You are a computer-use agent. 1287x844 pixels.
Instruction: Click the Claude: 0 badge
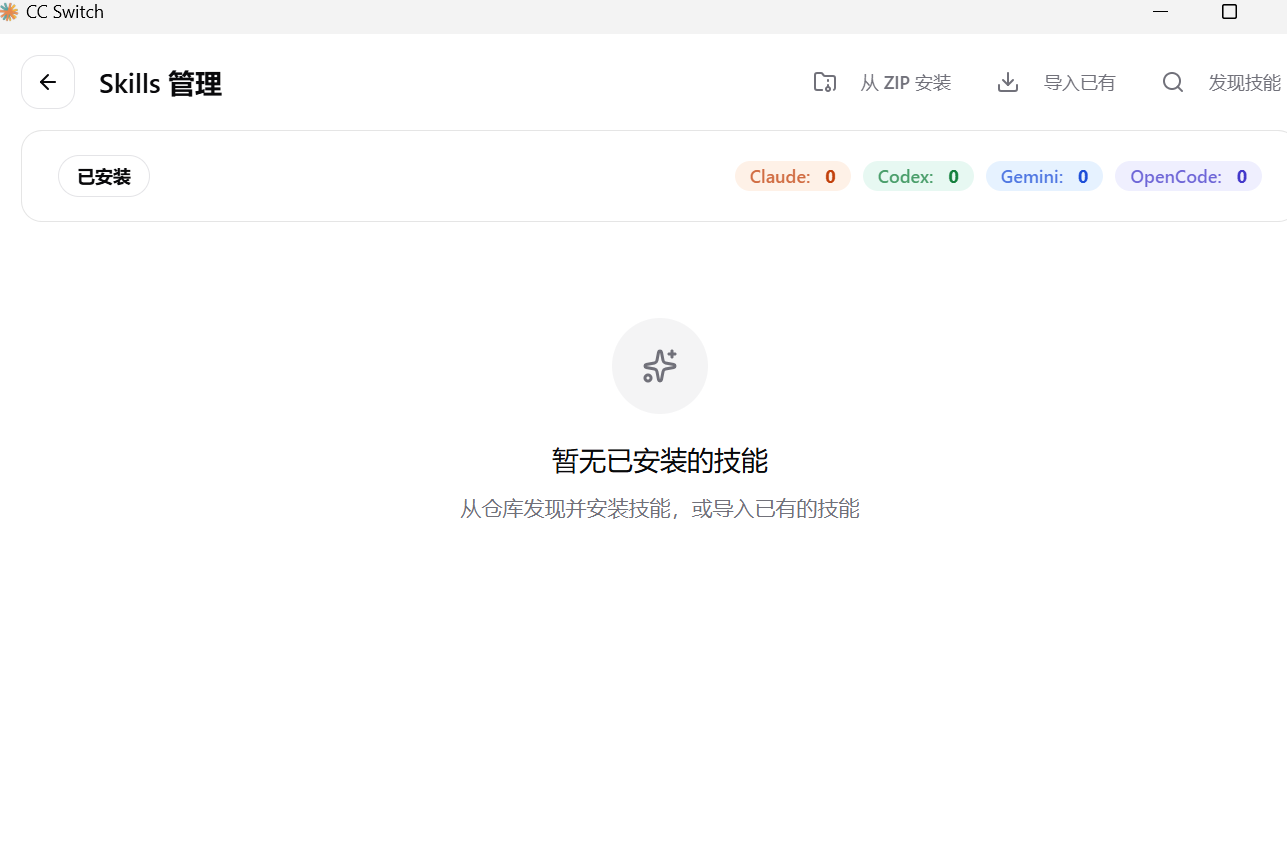793,177
